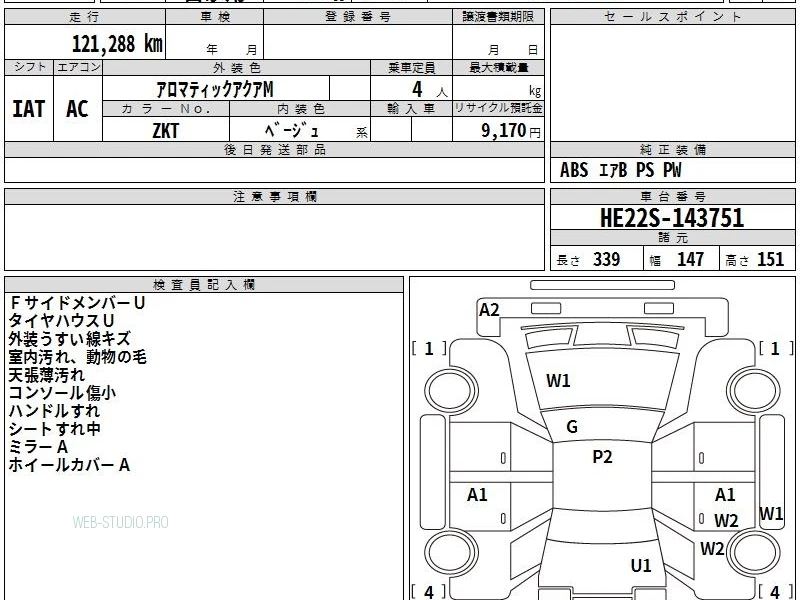Screen dimensions: 800x600
Task: Click the 外装色 header cell
Action: click(236, 68)
